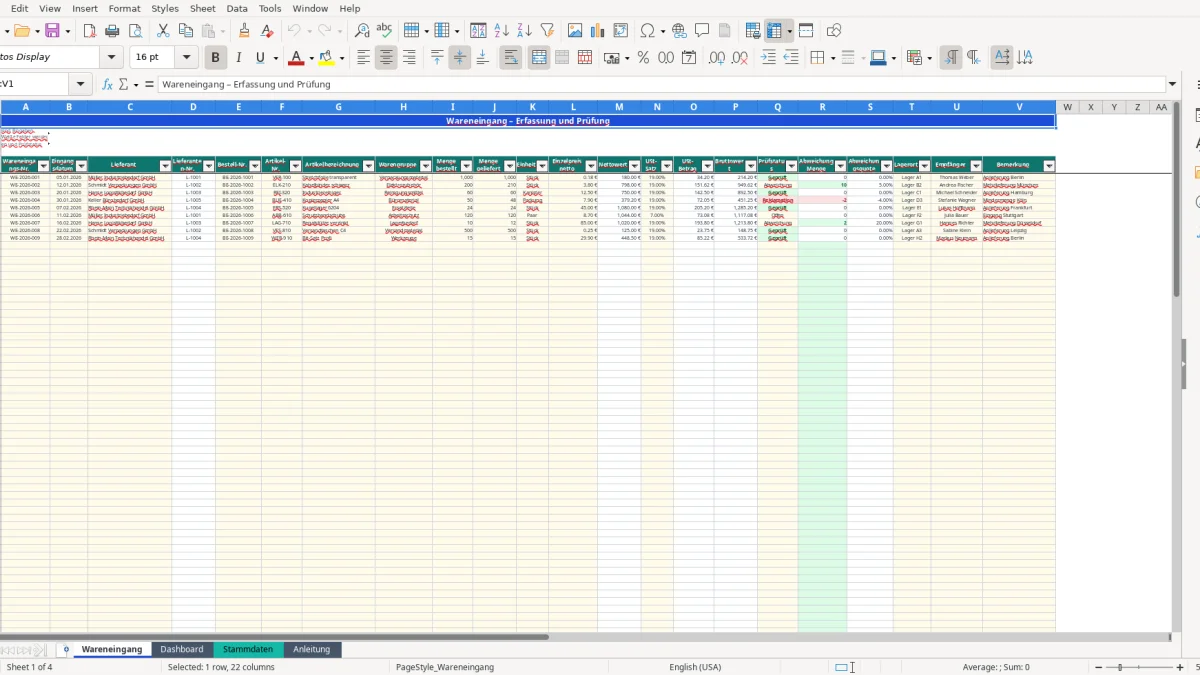Save the document with the floppy icon
The width and height of the screenshot is (1200, 675).
(52, 31)
